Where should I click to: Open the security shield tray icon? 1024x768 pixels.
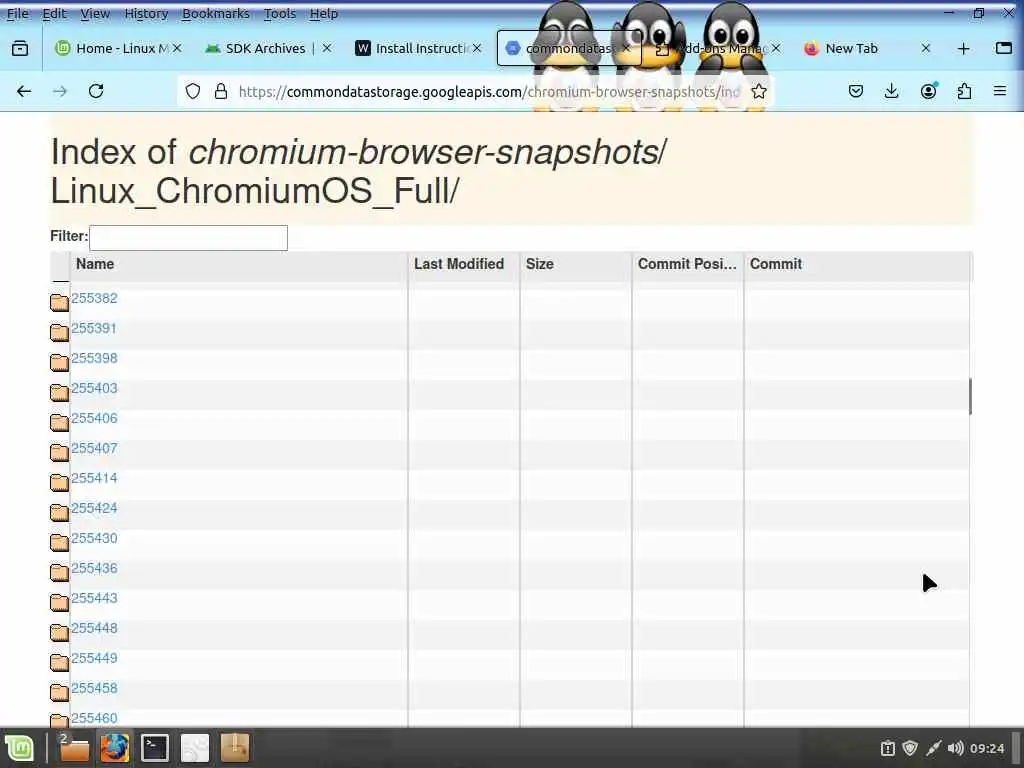pos(910,748)
